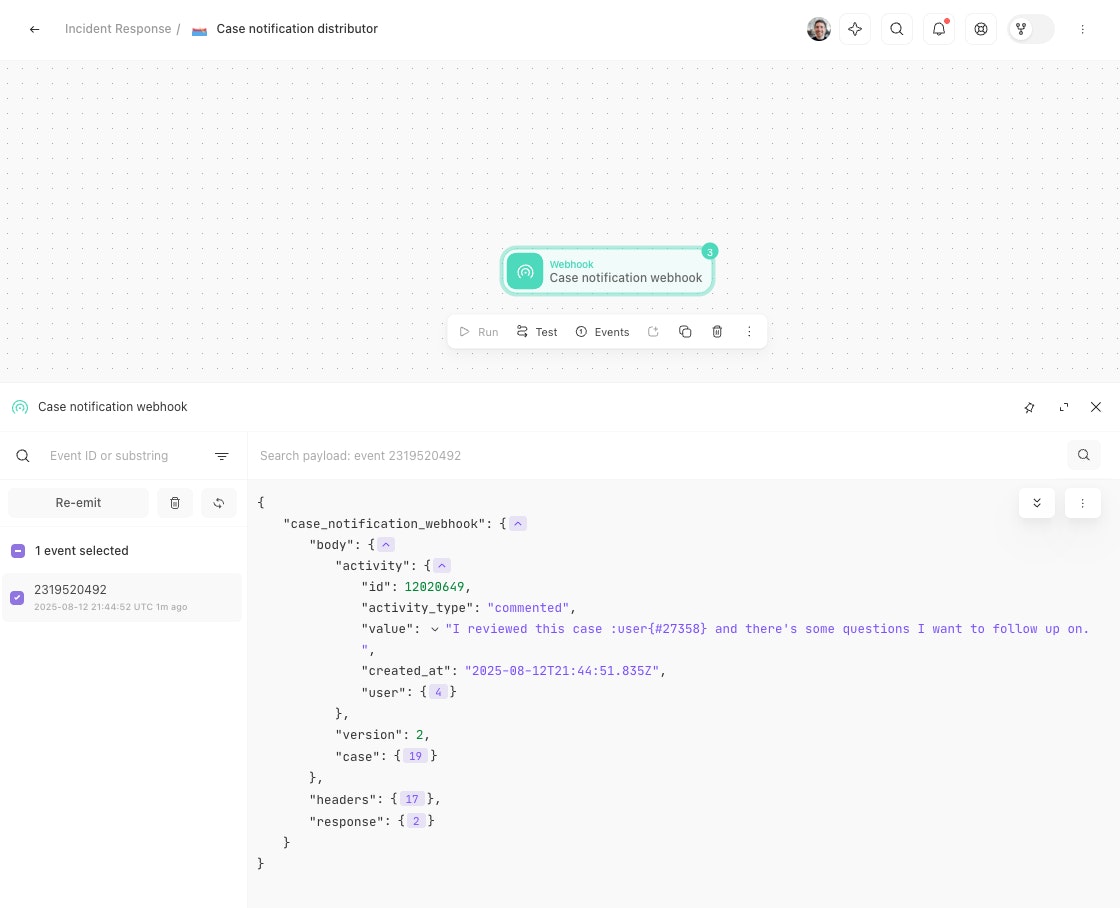Collapse the "body" JSON object
Viewport: 1120px width, 908px height.
click(386, 545)
